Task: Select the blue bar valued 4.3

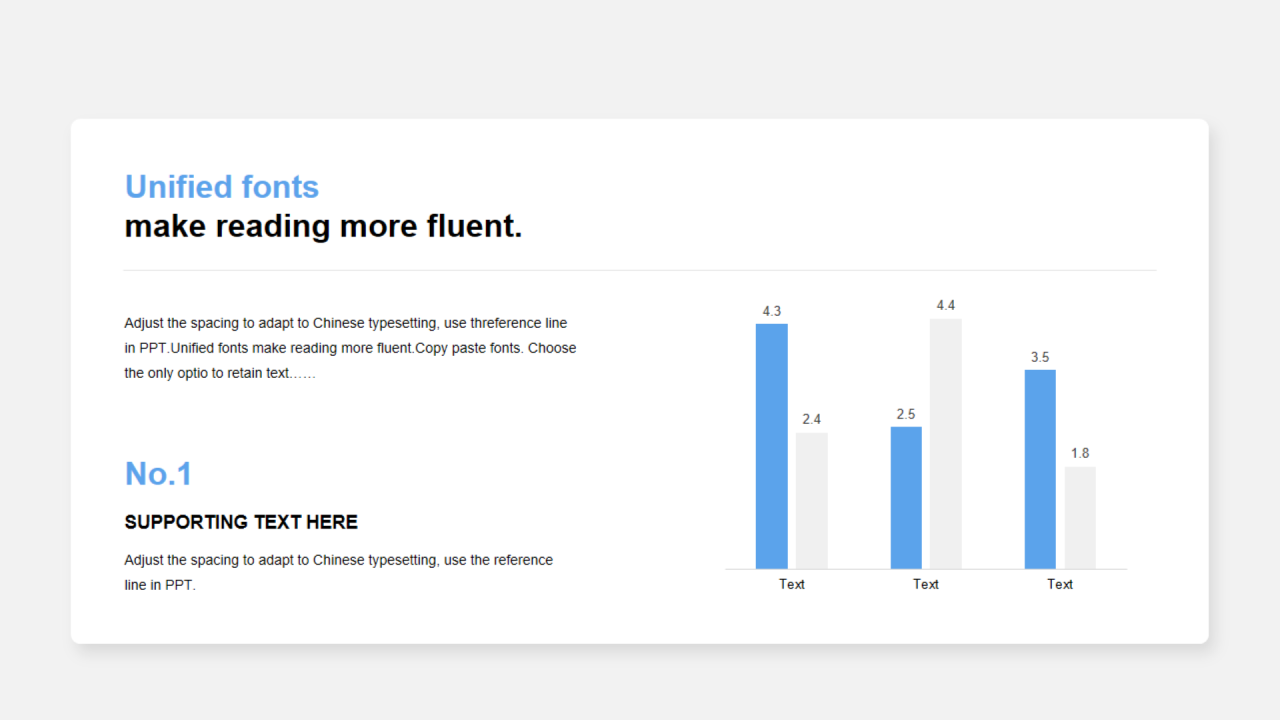Action: (771, 446)
